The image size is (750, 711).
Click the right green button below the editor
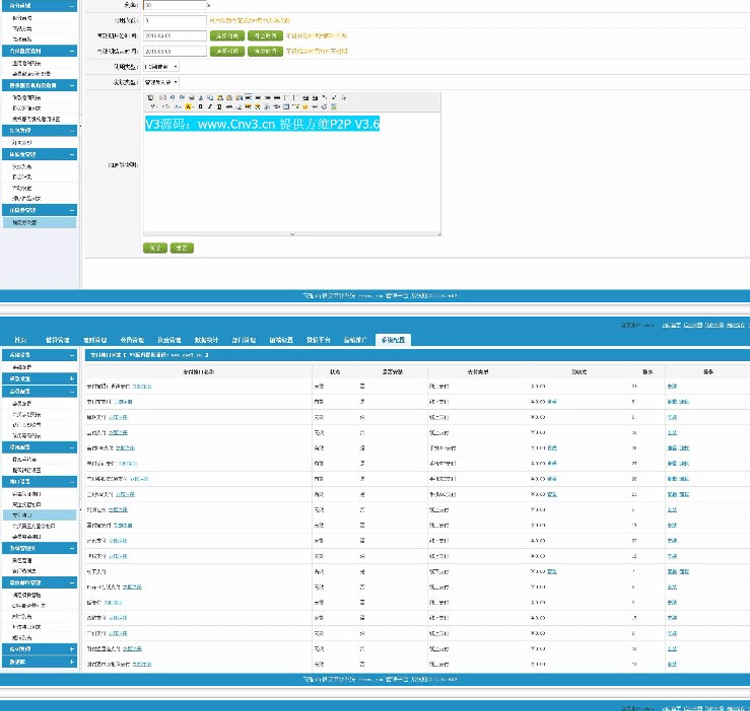pyautogui.click(x=181, y=247)
